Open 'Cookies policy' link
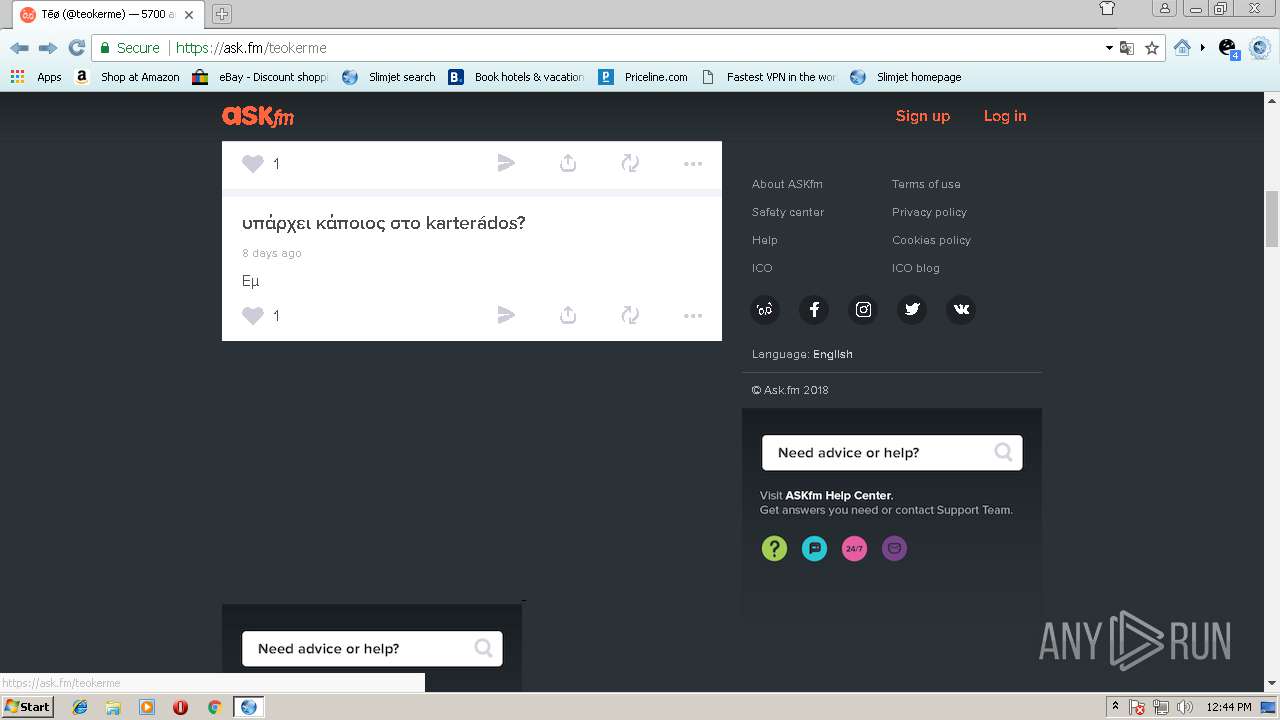The height and width of the screenshot is (720, 1280). 931,240
